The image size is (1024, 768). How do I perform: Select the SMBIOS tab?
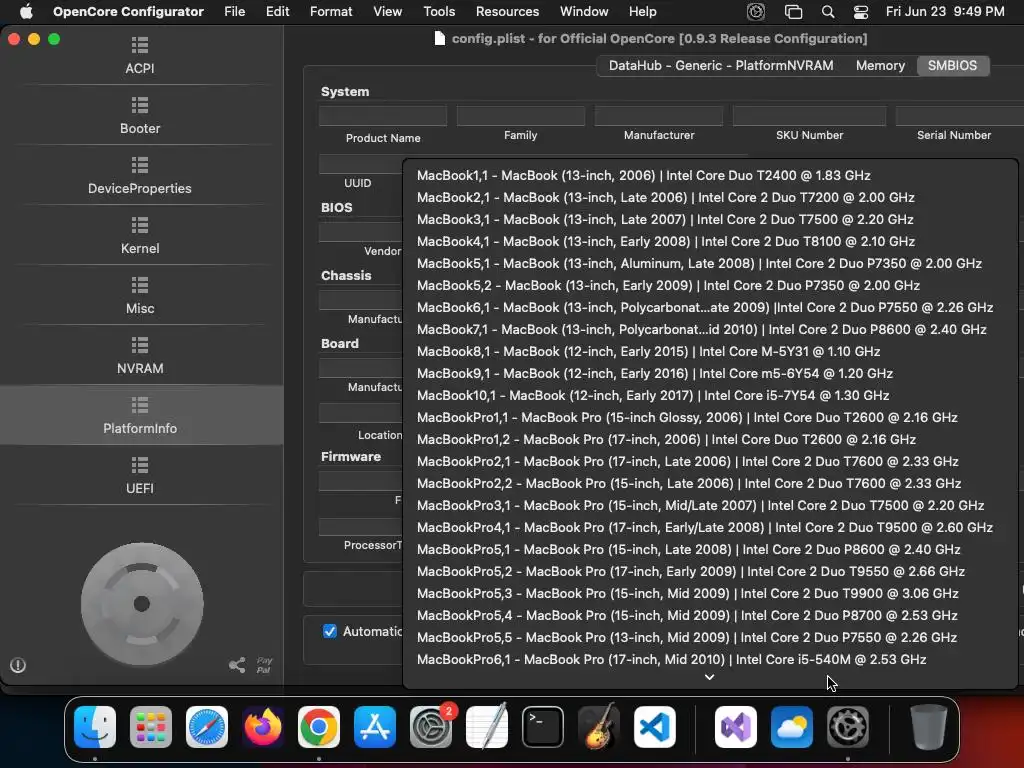[952, 65]
